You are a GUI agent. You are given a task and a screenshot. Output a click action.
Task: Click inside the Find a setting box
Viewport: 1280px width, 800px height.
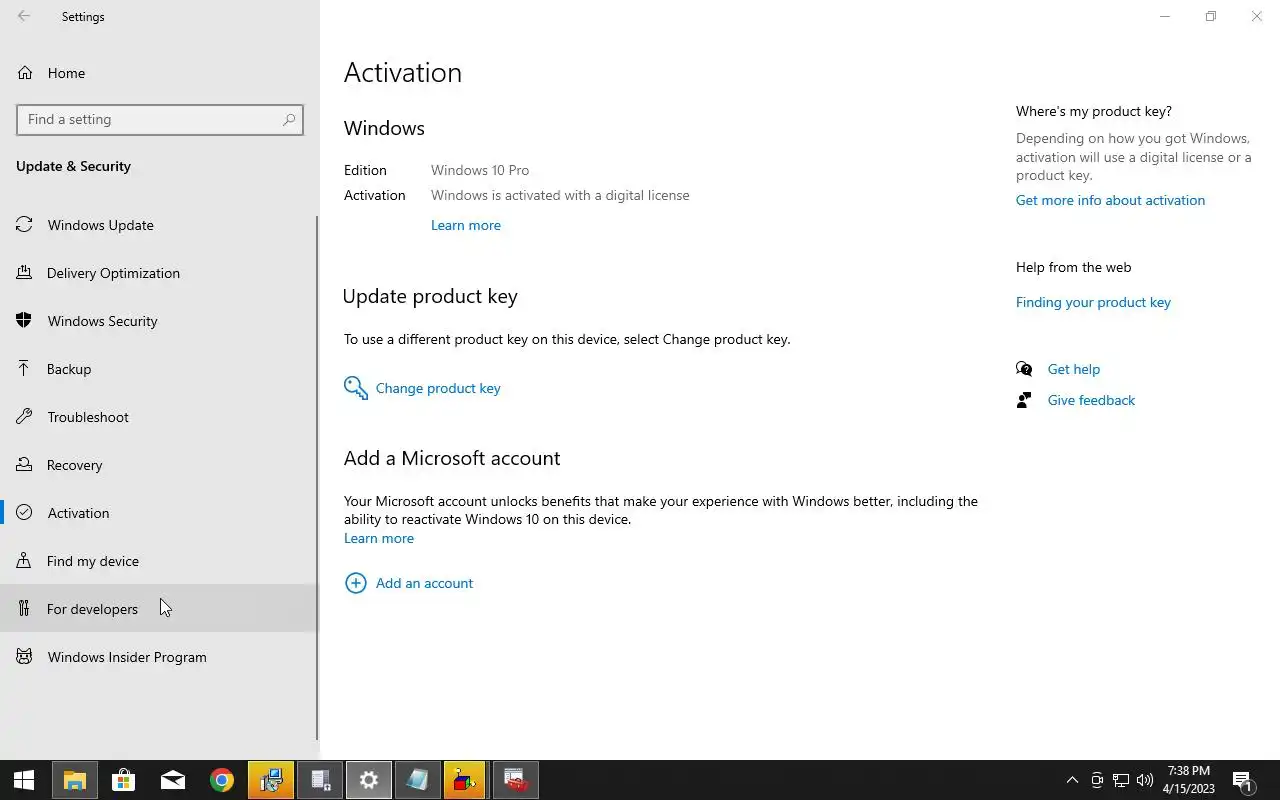(x=160, y=119)
